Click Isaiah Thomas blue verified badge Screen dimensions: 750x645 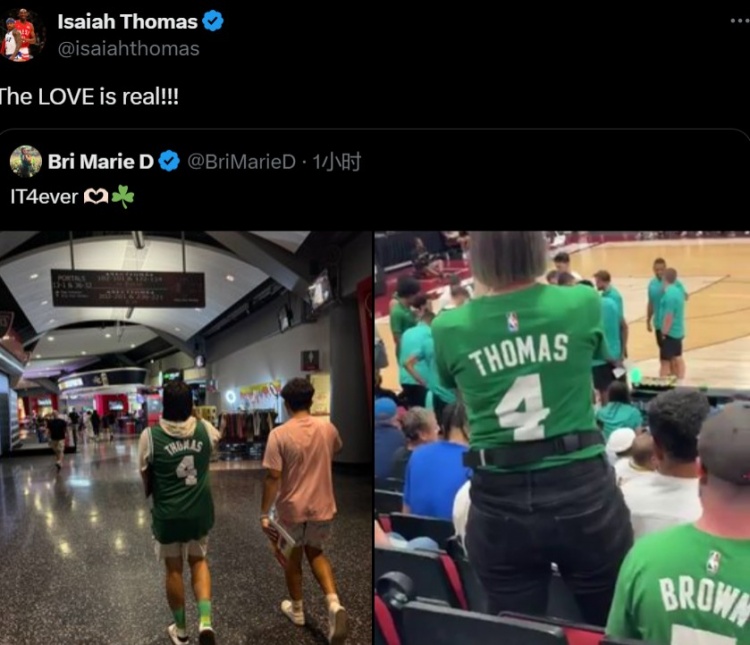click(x=212, y=22)
